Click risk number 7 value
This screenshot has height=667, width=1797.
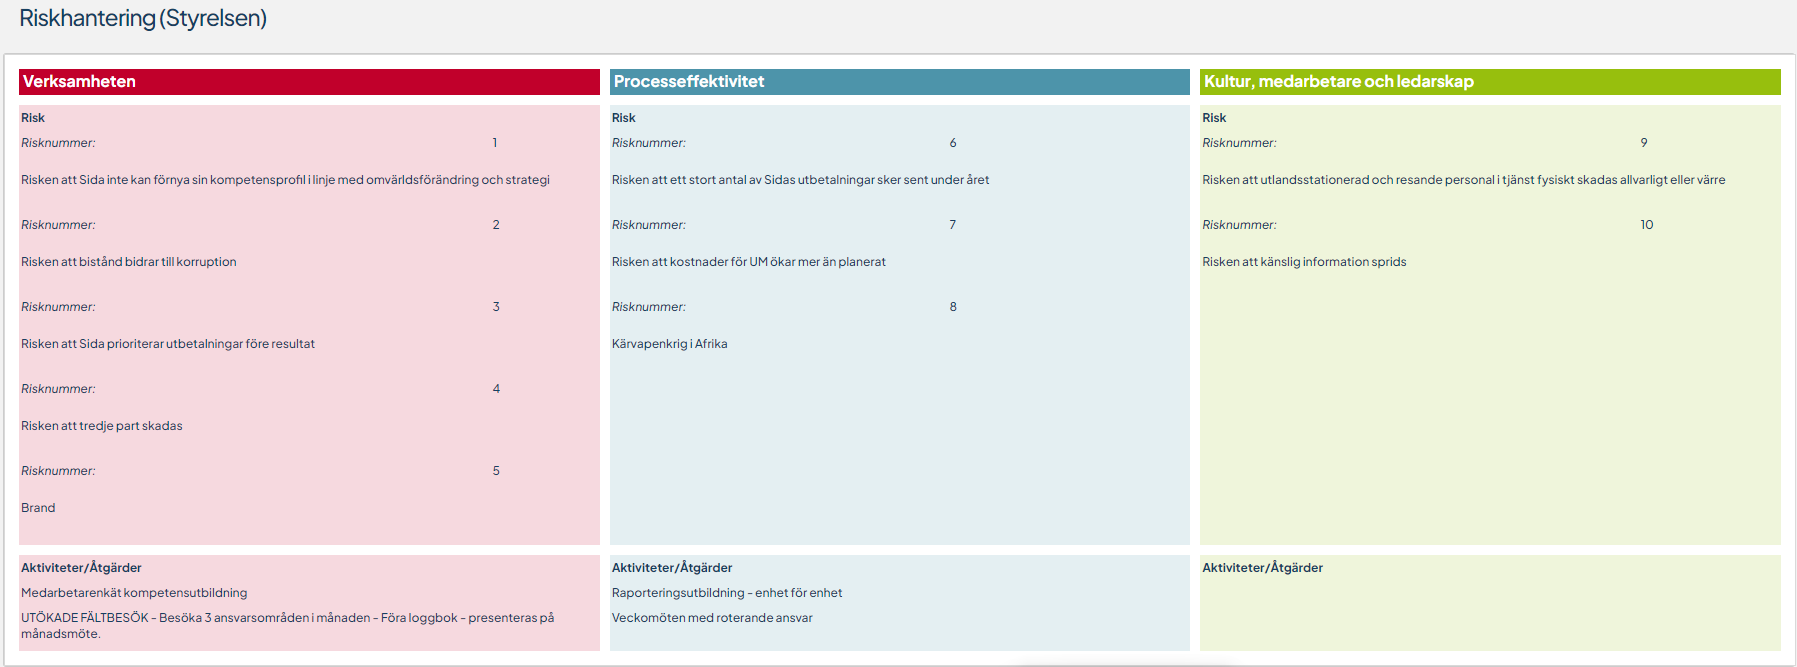click(x=953, y=225)
